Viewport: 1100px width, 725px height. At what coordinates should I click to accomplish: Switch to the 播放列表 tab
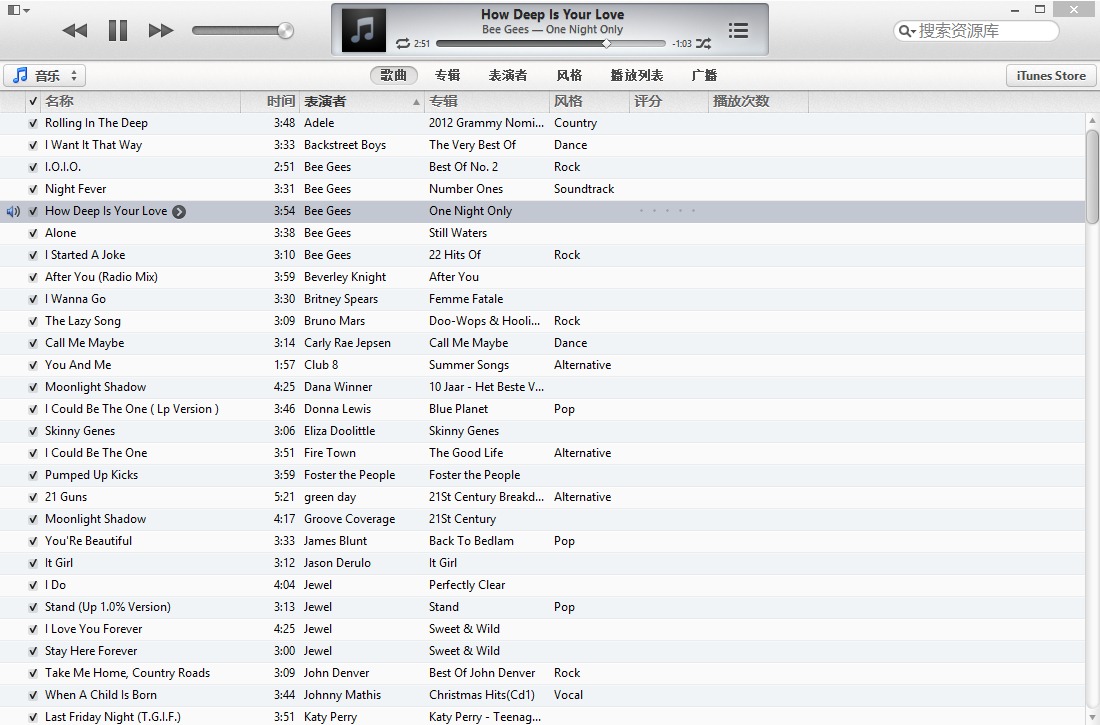(x=637, y=75)
